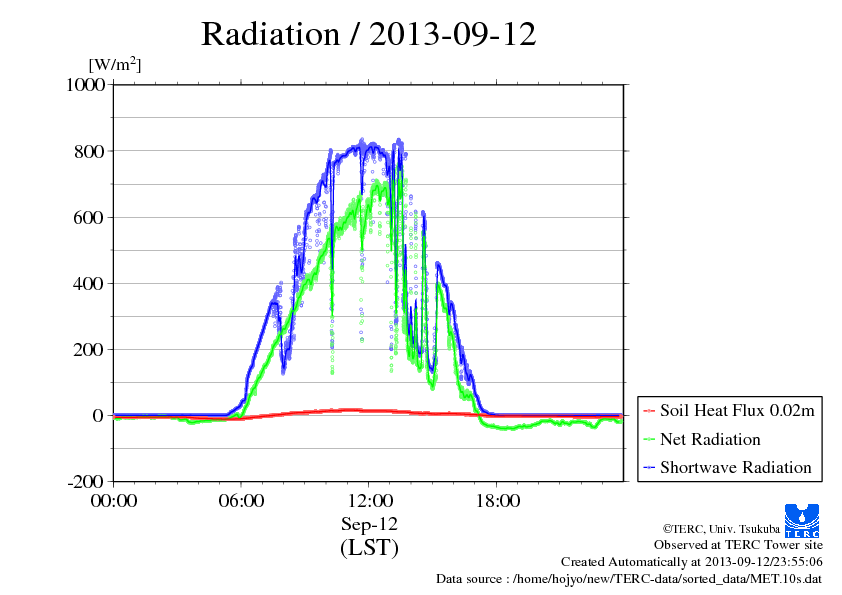Click the green Net Radiation legend marker

pyautogui.click(x=648, y=439)
